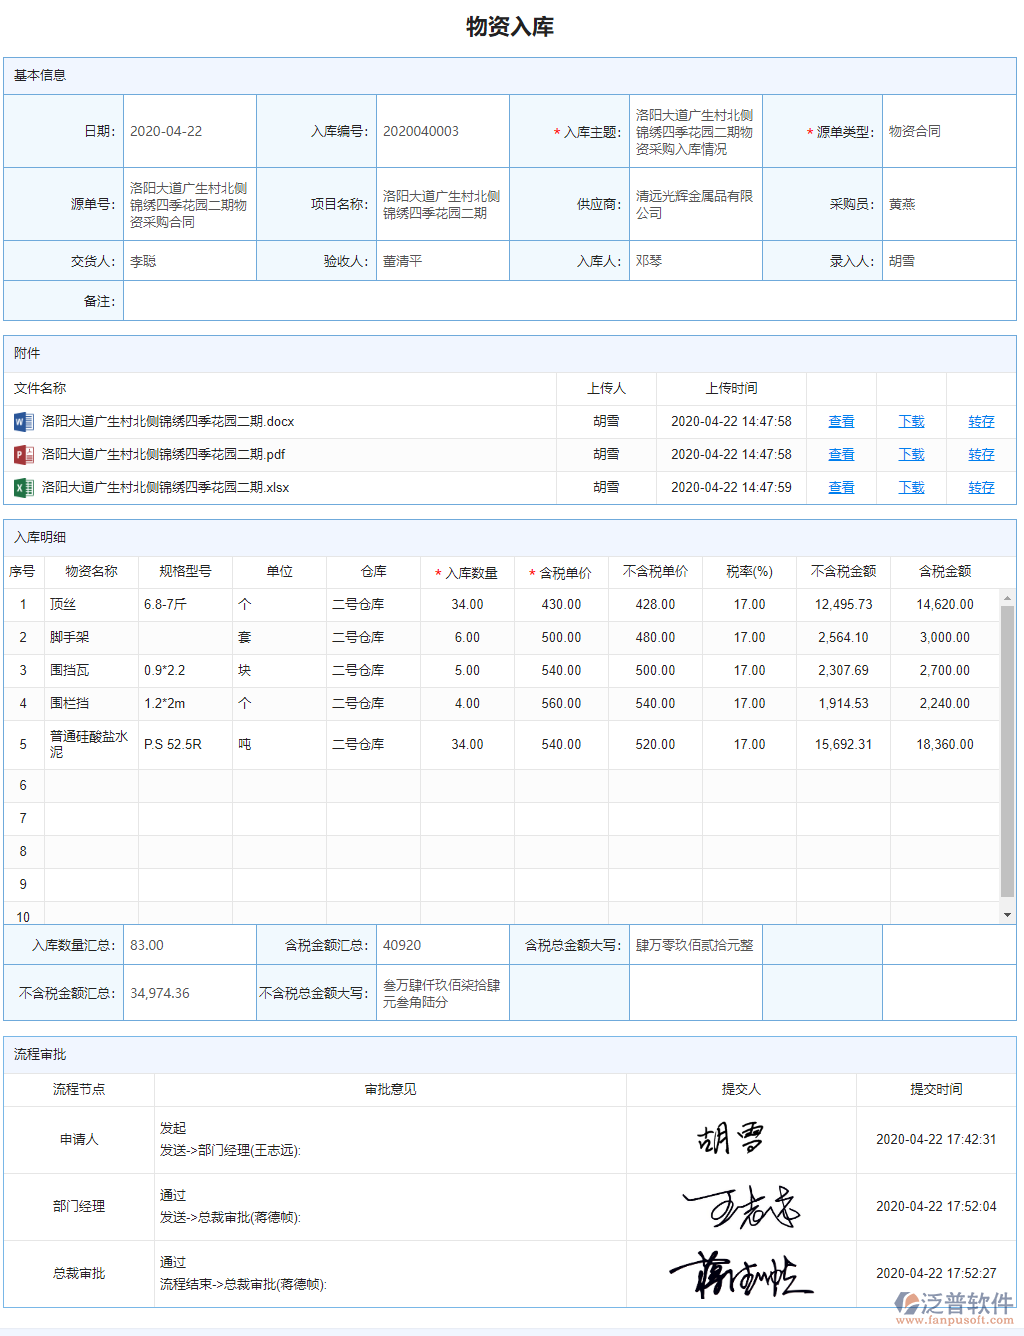The width and height of the screenshot is (1024, 1336).
Task: Click the scroll-up arrow of the detail table
Action: coord(1007,597)
